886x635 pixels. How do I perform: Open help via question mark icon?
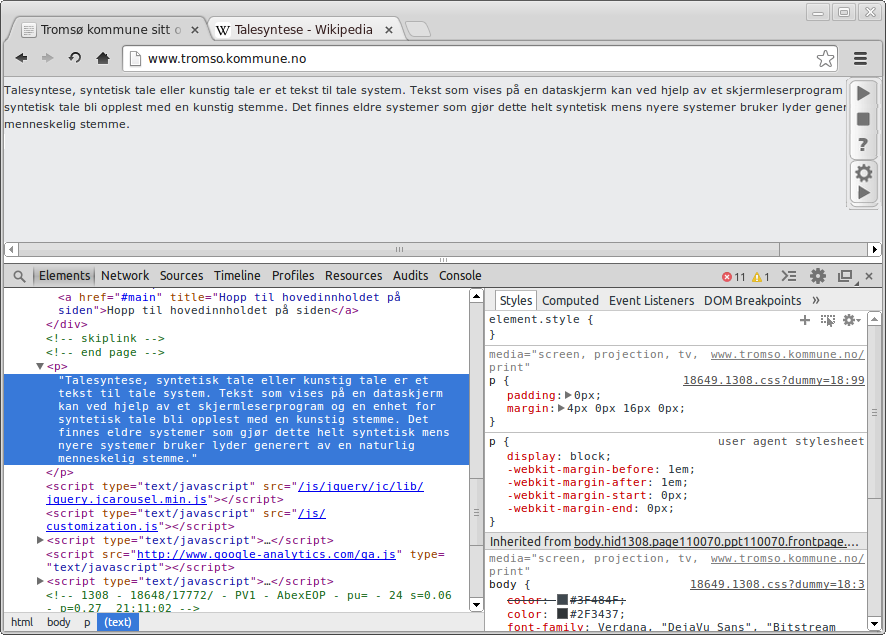tap(864, 145)
